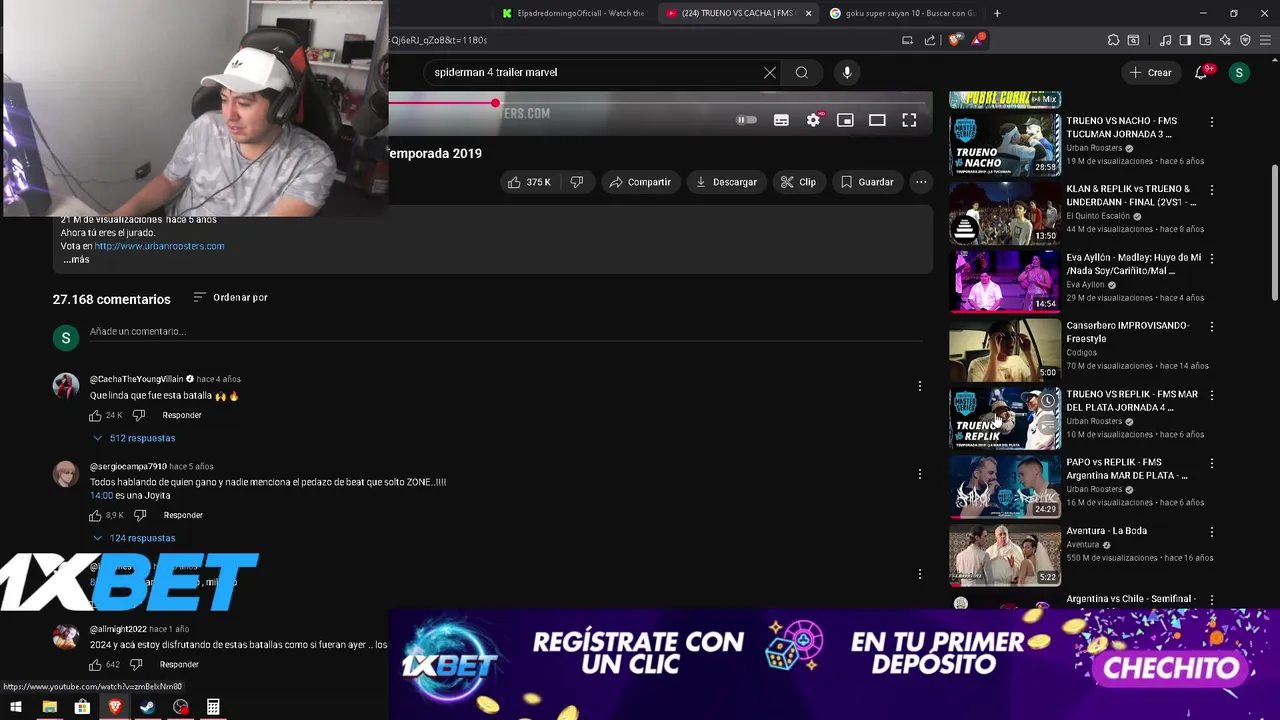Clear the search box with the X
The height and width of the screenshot is (720, 1280).
point(770,72)
